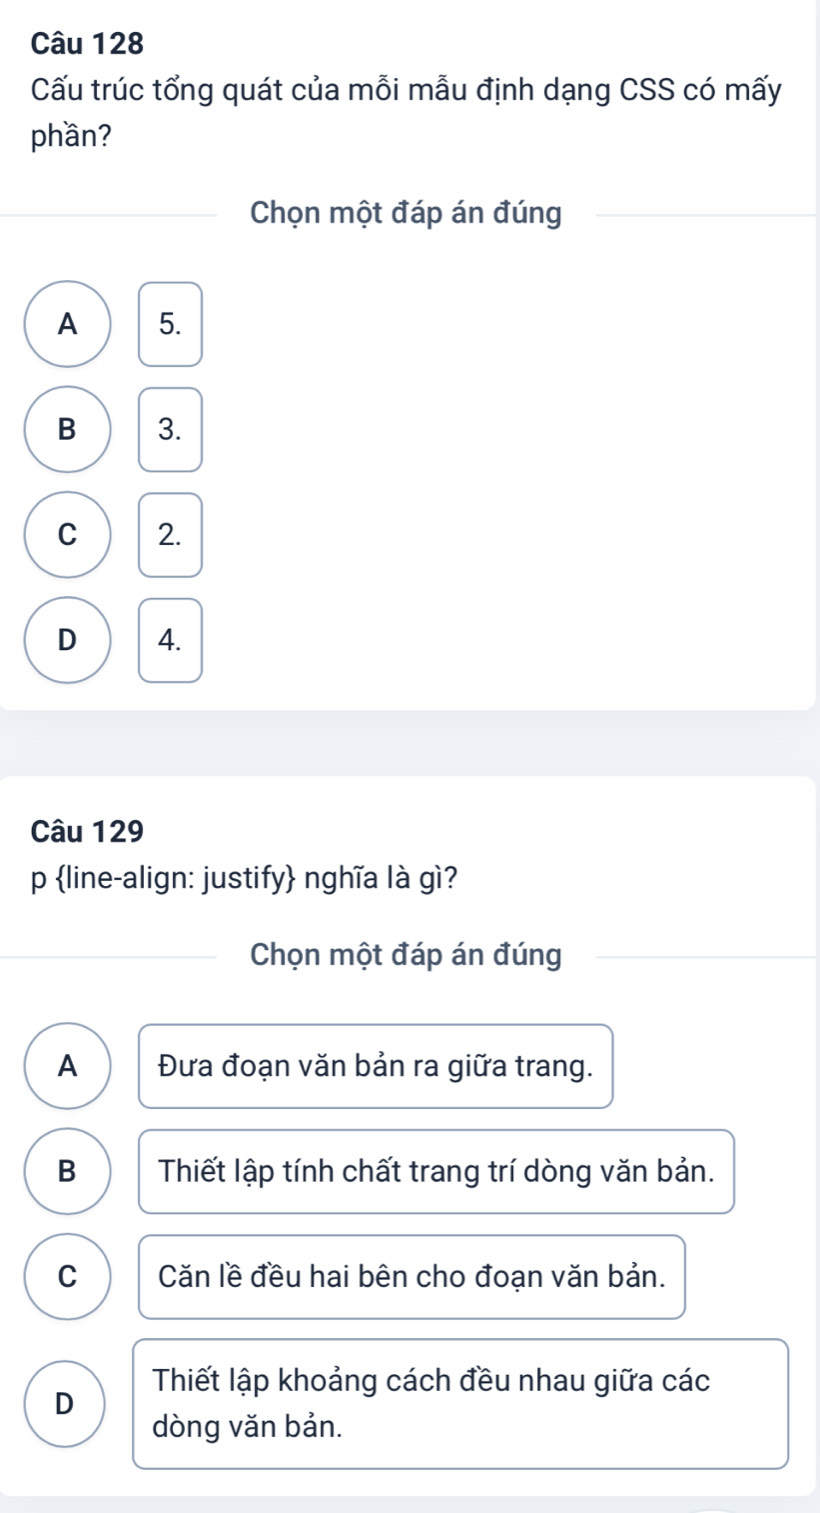Click the "Câu 129" heading

[x=88, y=830]
